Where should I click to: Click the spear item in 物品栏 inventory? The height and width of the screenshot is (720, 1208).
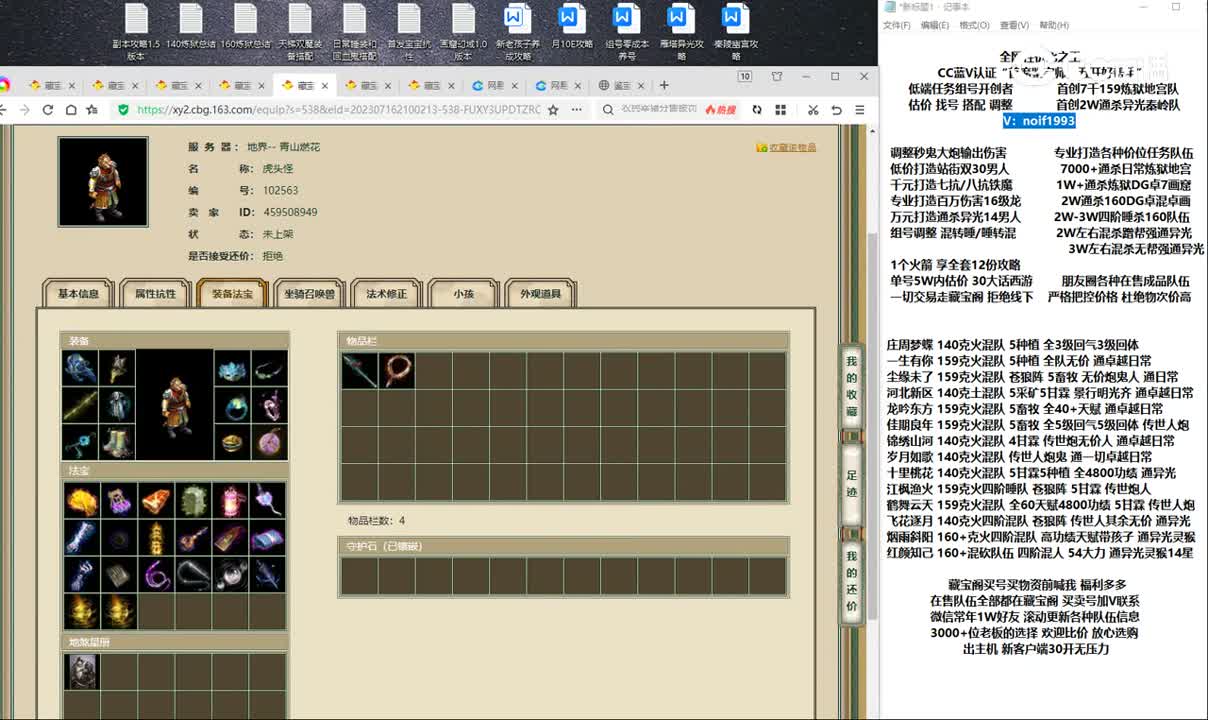click(359, 370)
